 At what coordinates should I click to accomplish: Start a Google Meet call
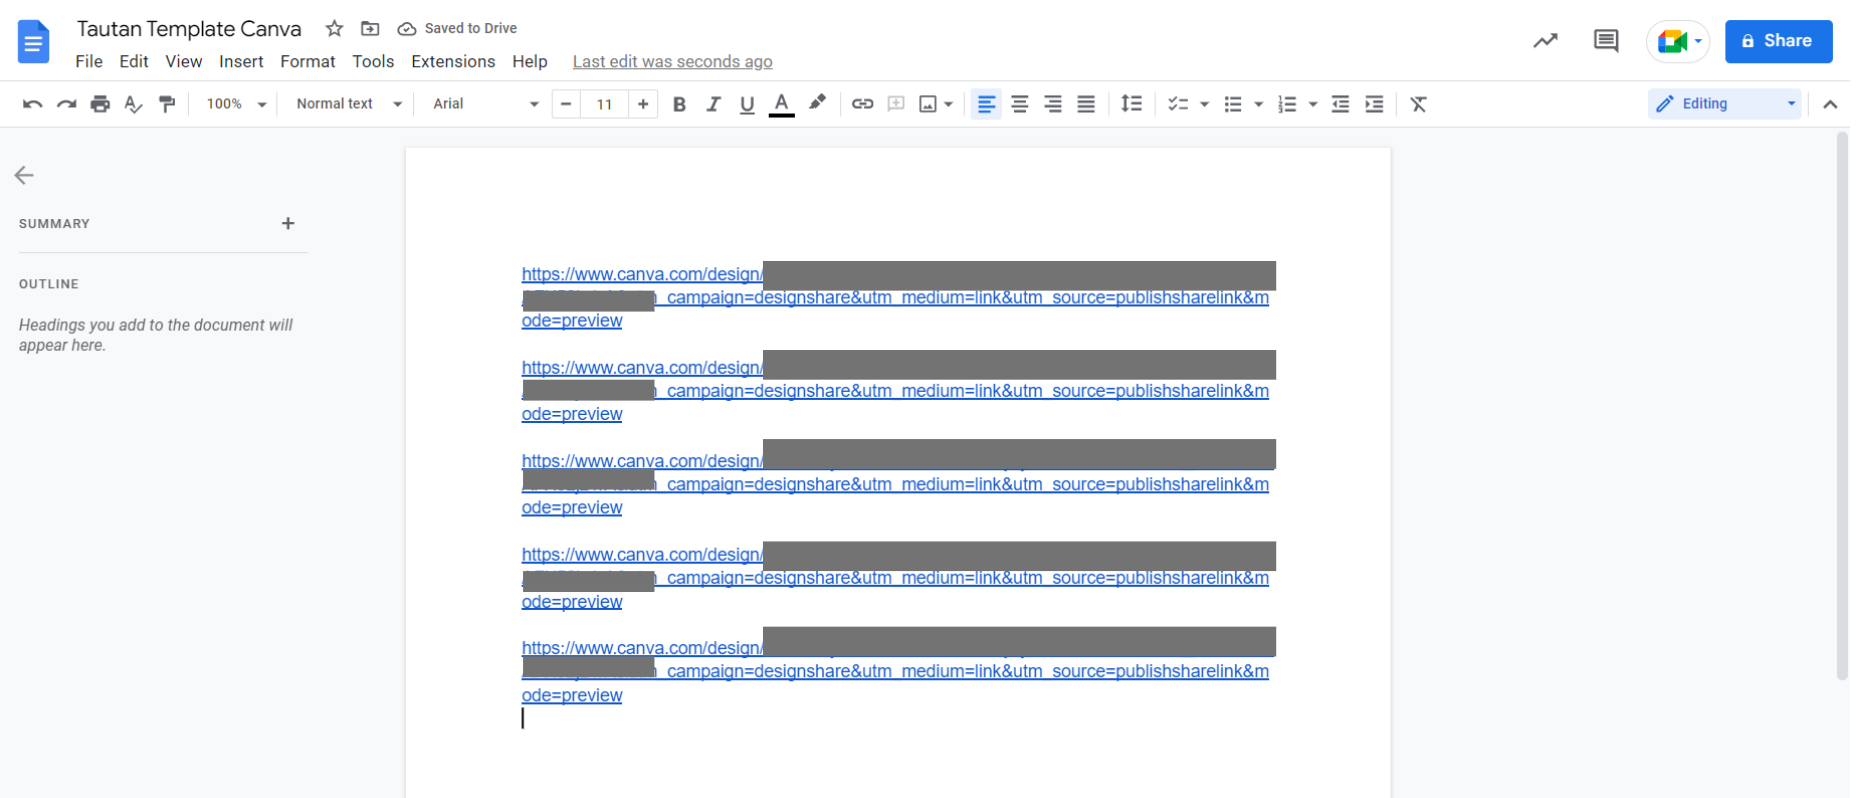pyautogui.click(x=1678, y=41)
